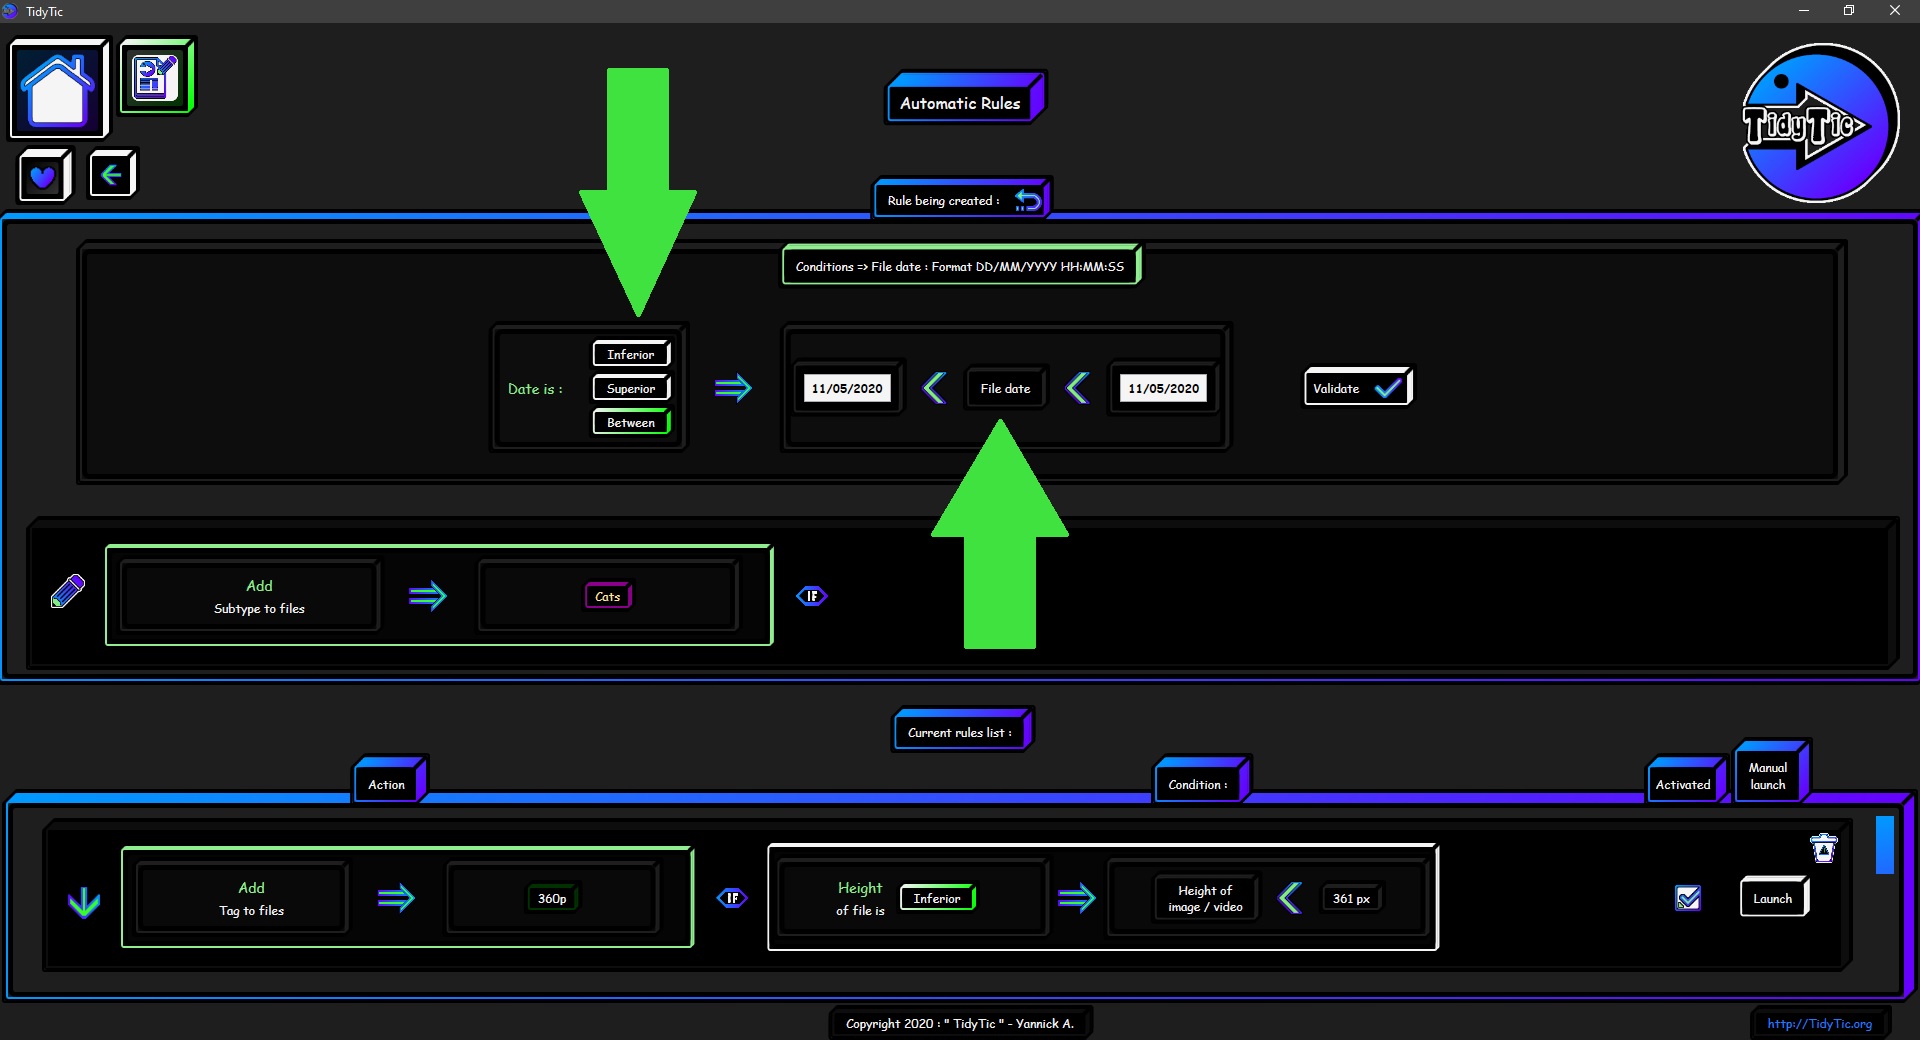Screen dimensions: 1920x1040
Task: Click the undo arrow beside Rule being created
Action: tap(1028, 200)
